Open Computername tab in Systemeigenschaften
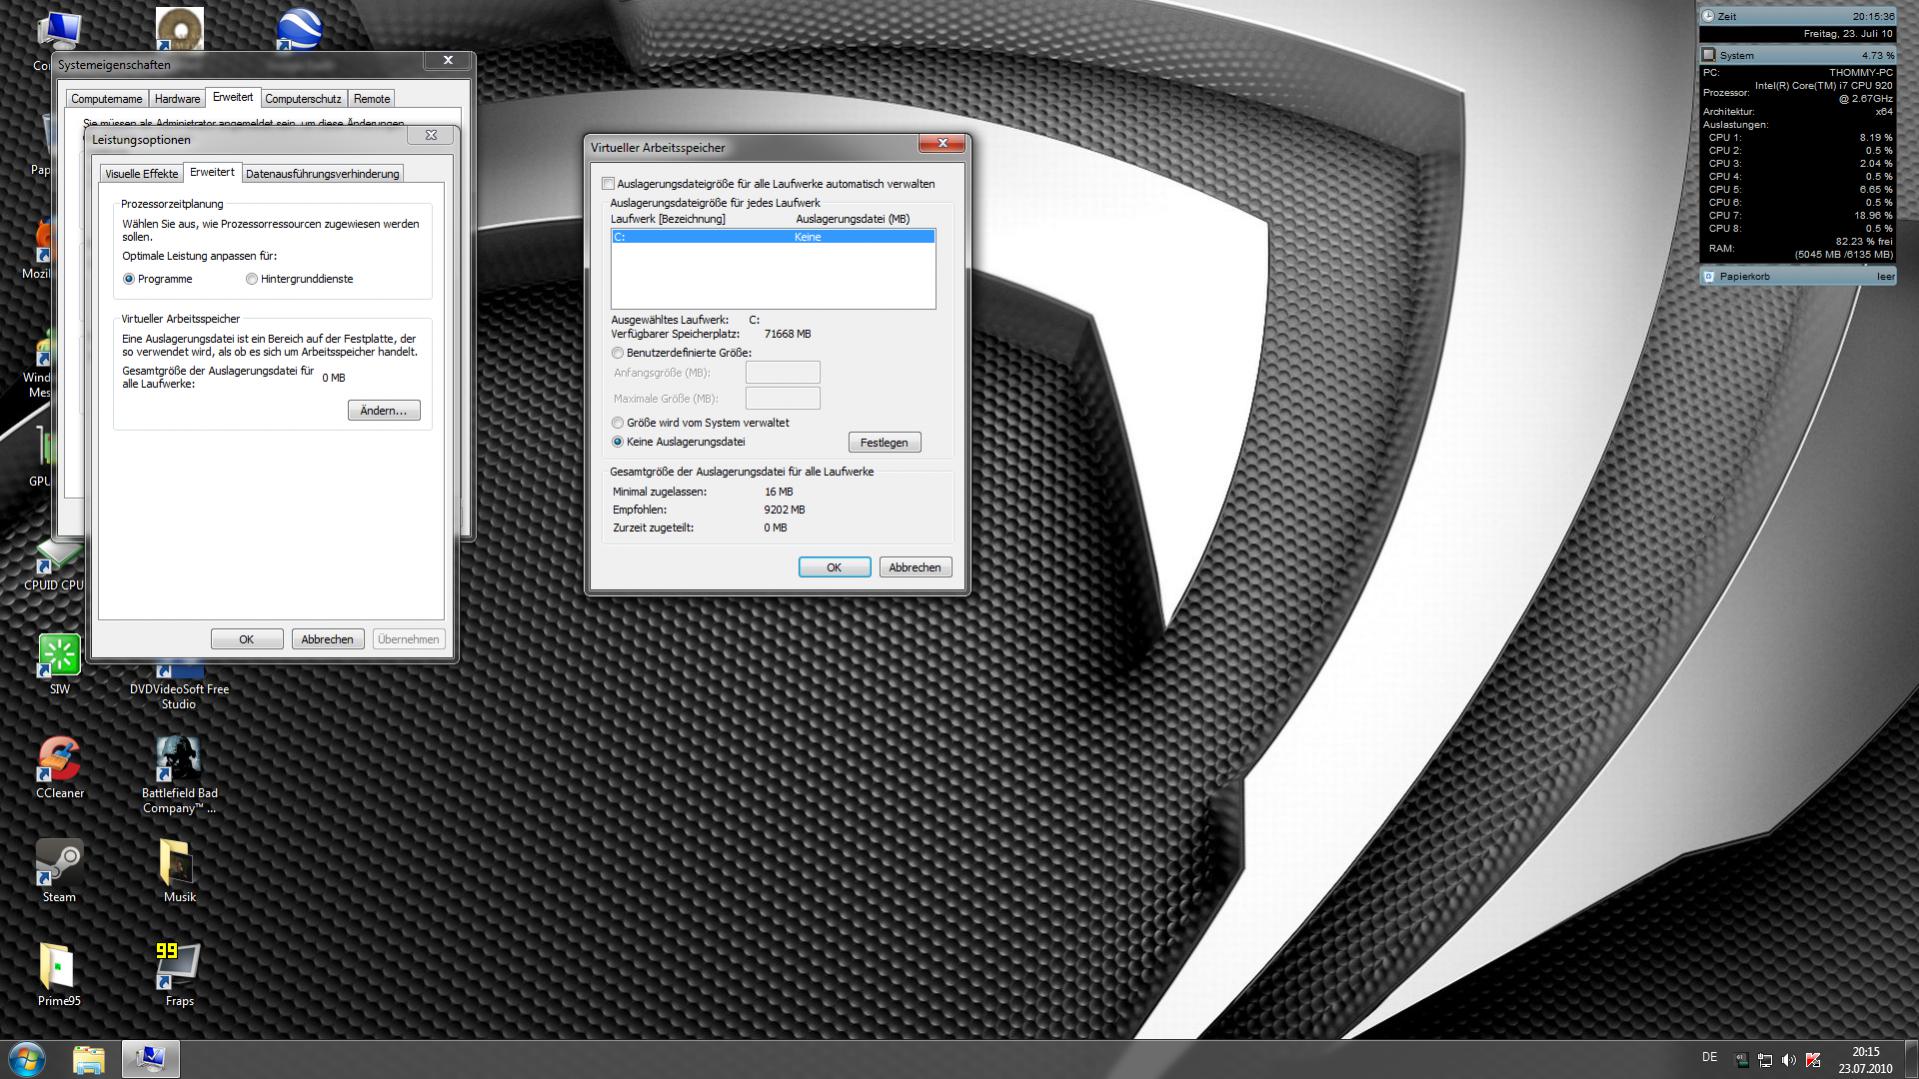The height and width of the screenshot is (1079, 1919). click(106, 99)
